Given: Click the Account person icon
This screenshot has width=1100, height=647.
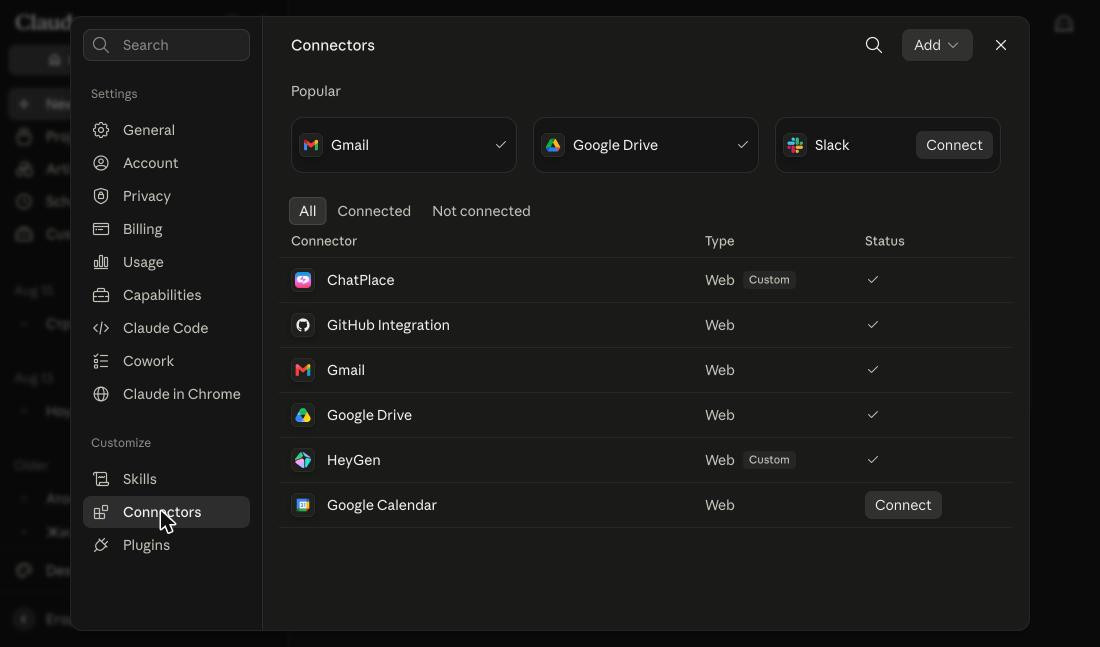Looking at the screenshot, I should [x=101, y=163].
